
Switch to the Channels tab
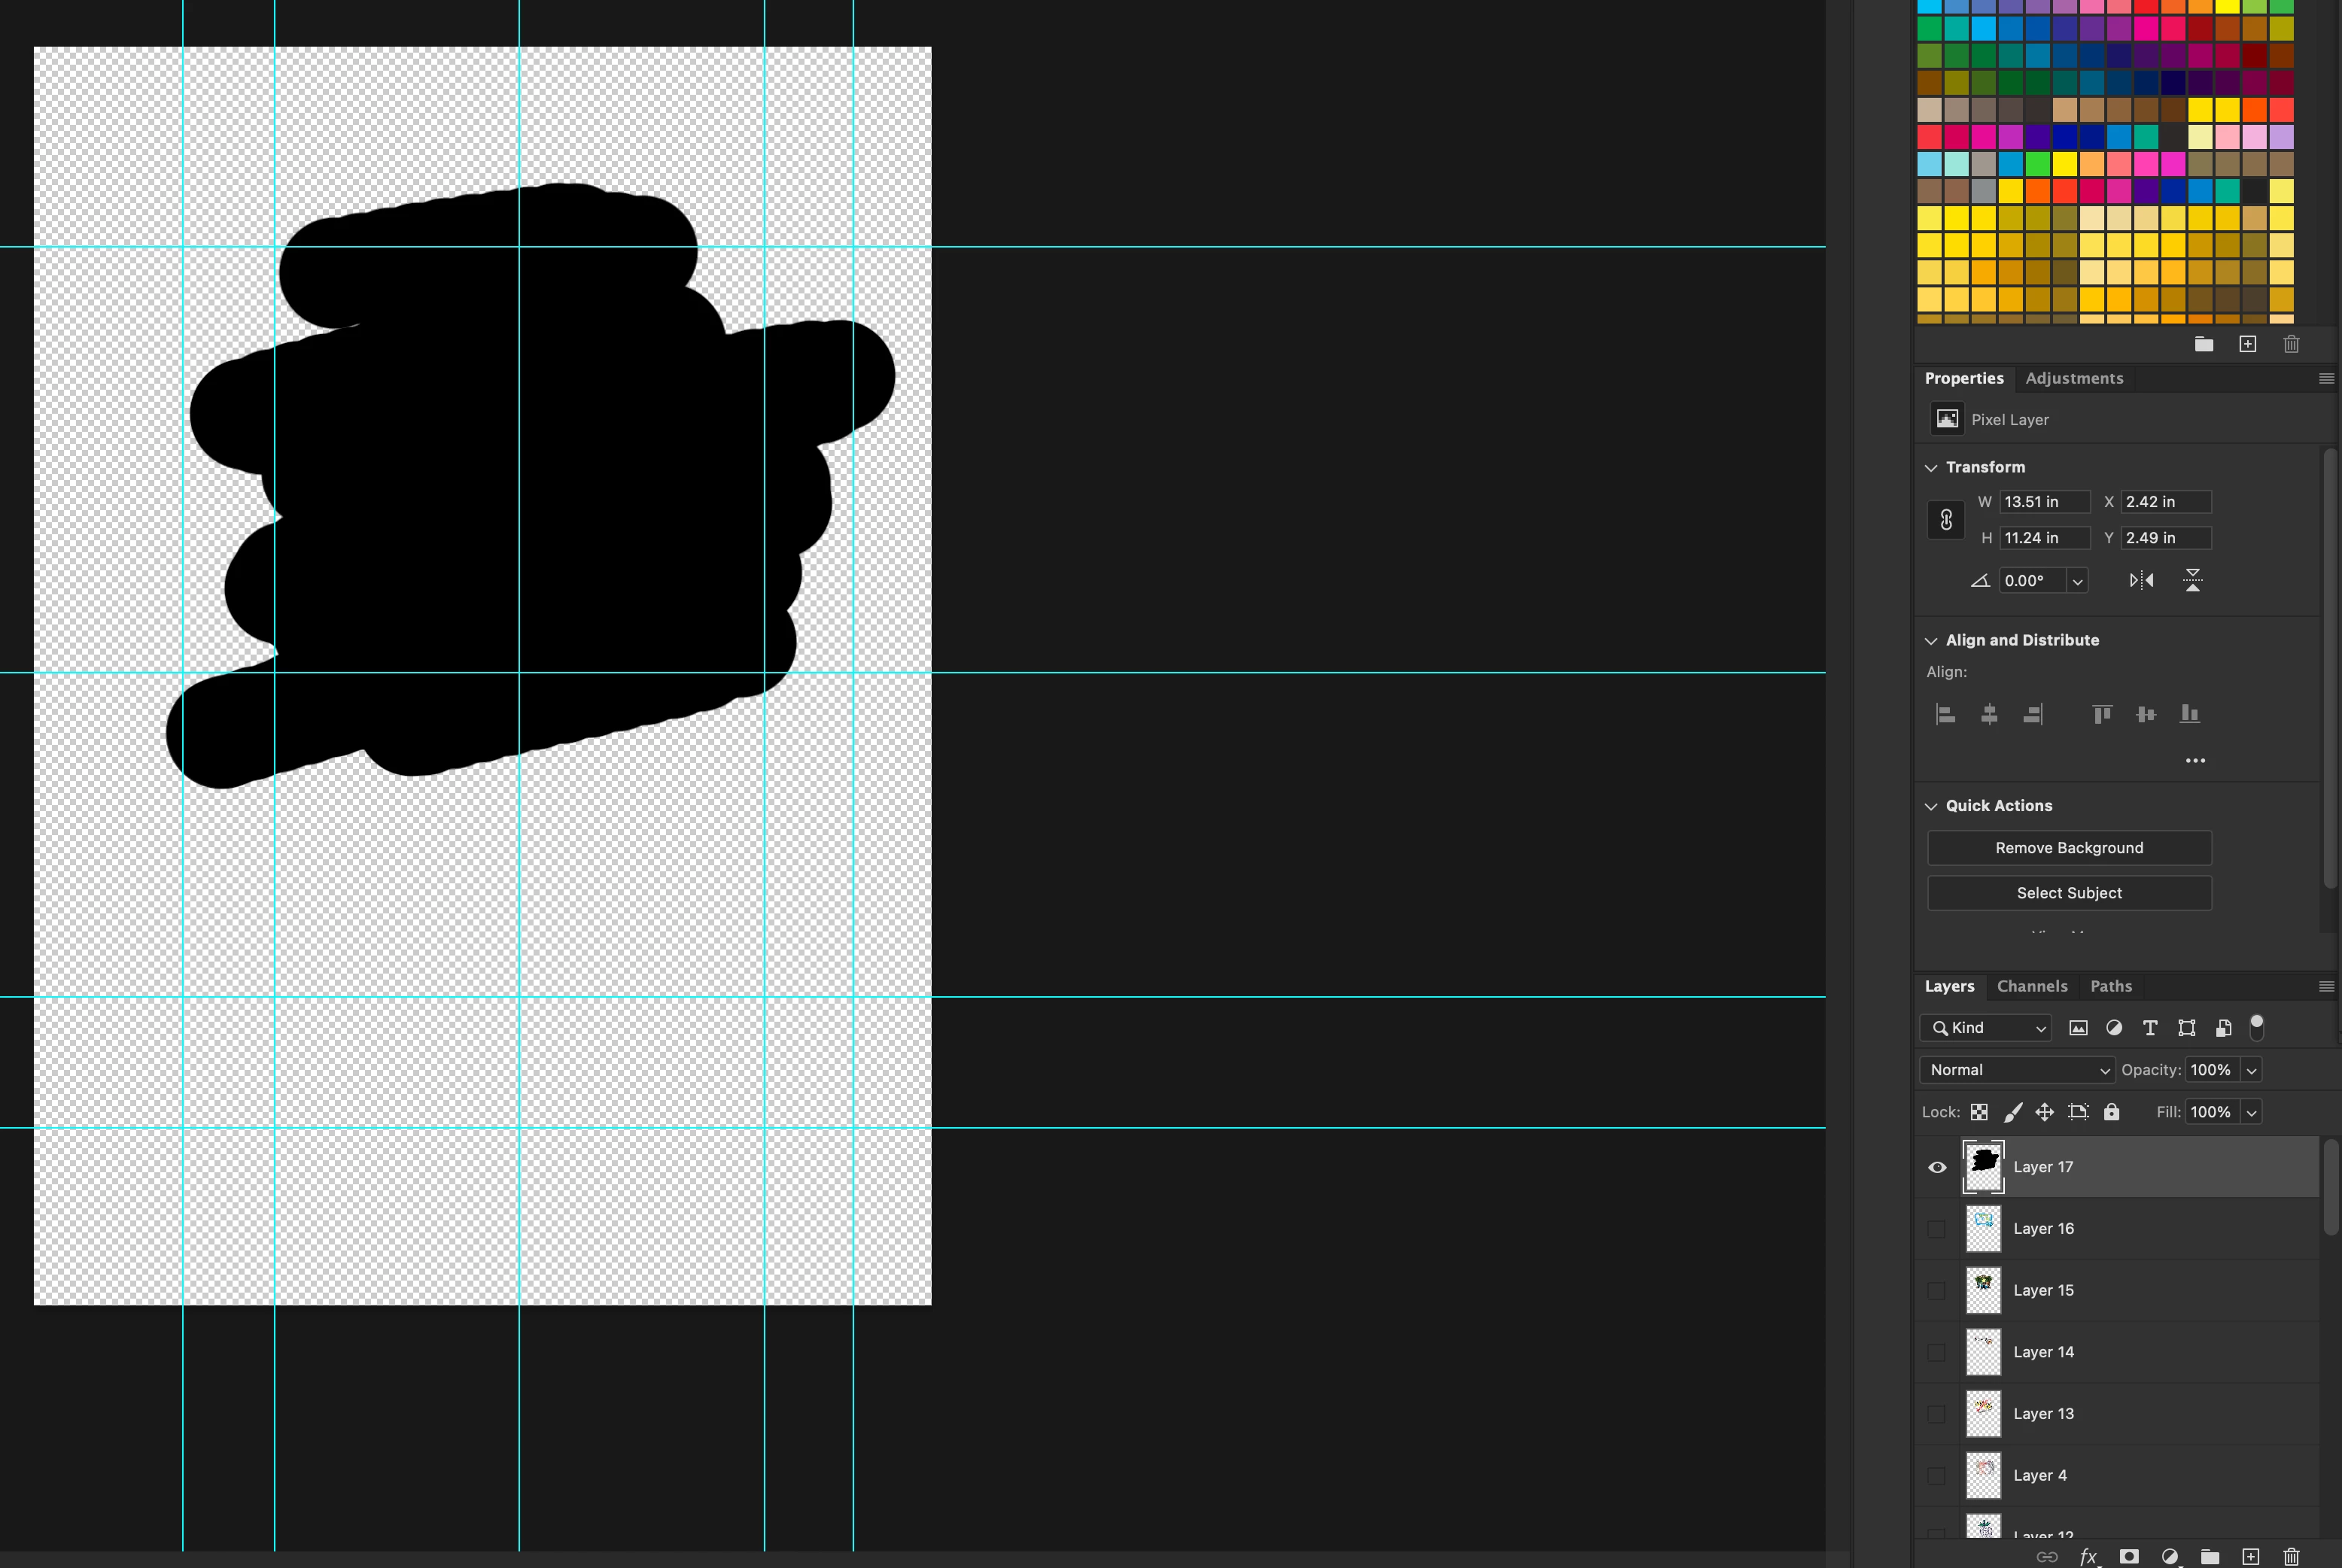2031,986
